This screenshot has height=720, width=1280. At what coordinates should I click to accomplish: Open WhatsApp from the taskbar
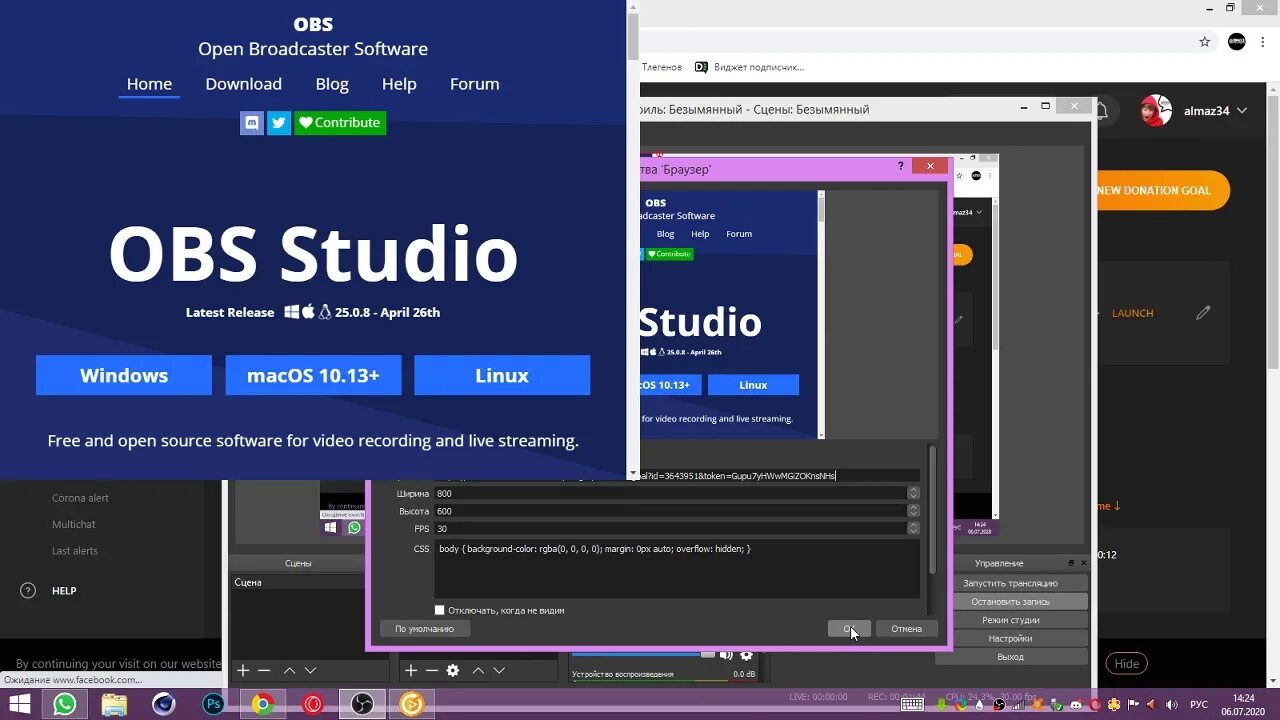[65, 704]
